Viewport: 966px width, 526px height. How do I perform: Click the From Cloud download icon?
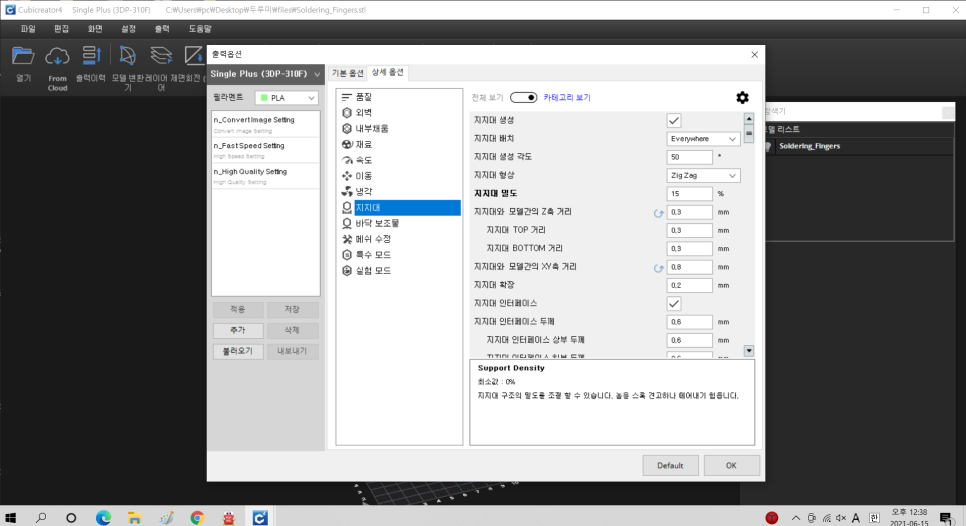pos(57,56)
